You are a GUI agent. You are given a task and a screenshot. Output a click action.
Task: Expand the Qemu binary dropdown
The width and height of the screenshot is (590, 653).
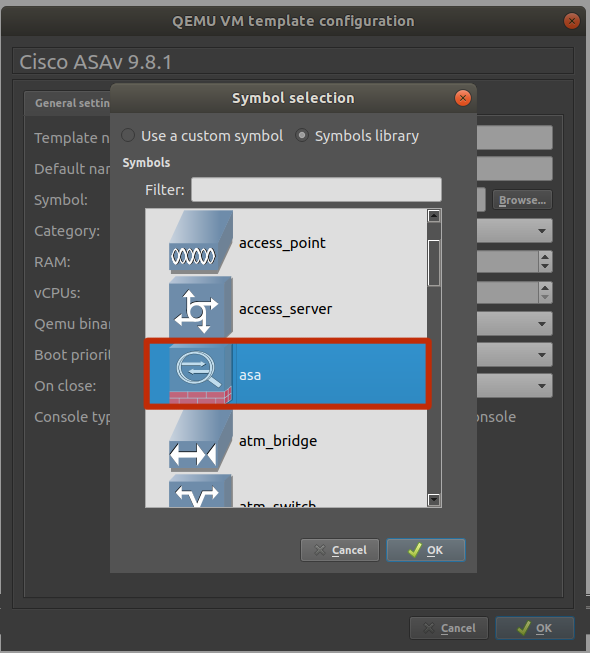pos(514,324)
